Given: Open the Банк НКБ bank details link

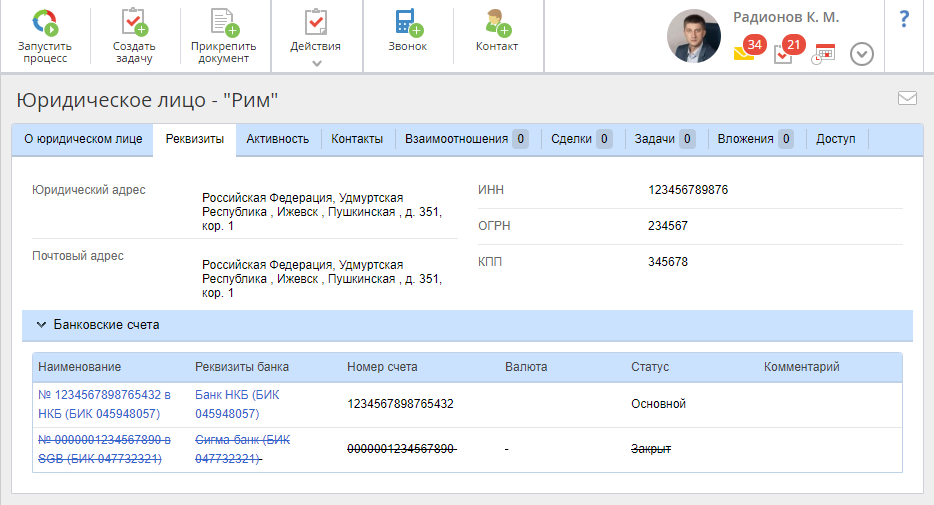Looking at the screenshot, I should pos(237,404).
